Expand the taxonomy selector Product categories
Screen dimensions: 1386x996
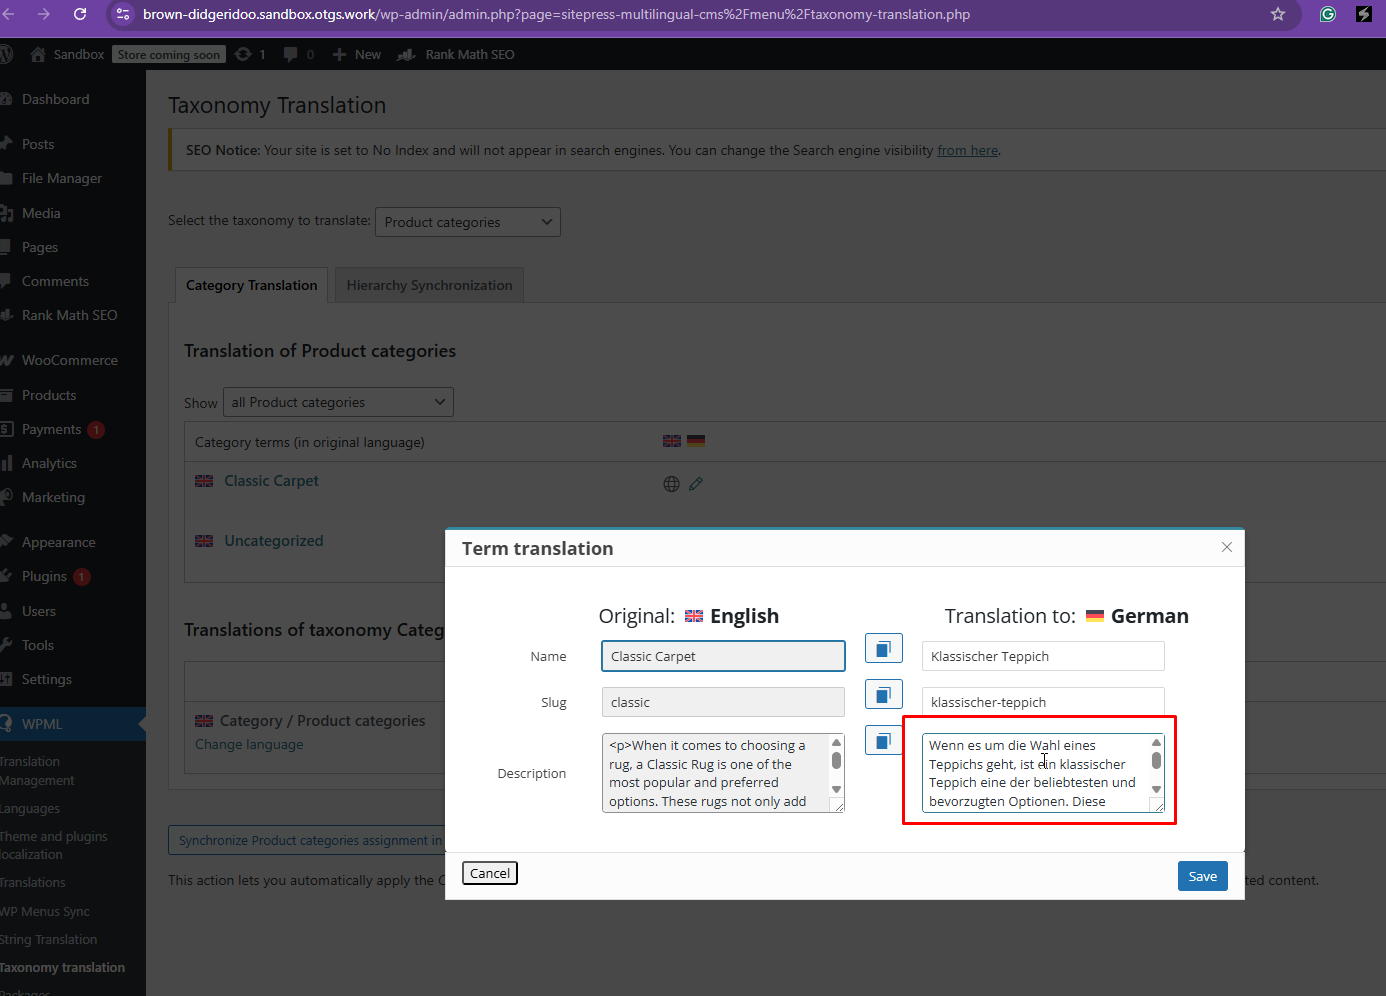pos(467,222)
